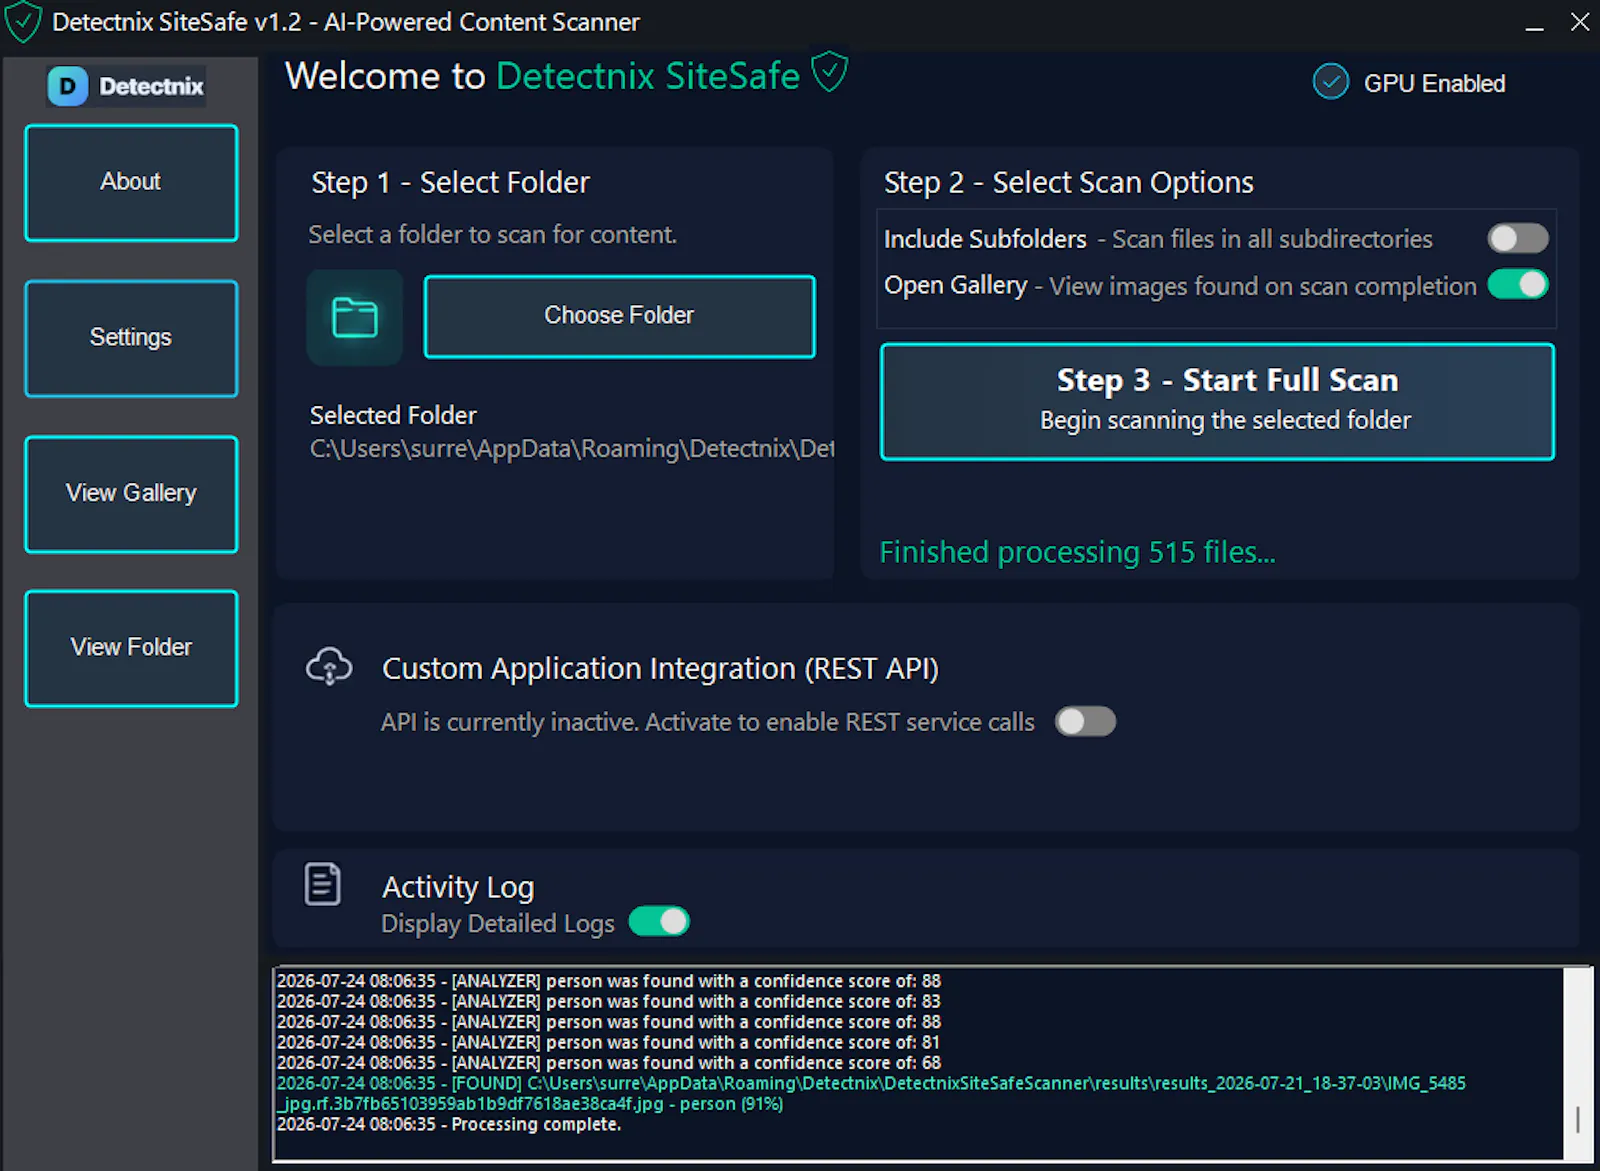This screenshot has width=1600, height=1171.
Task: Click the Selected Folder path text
Action: point(571,449)
